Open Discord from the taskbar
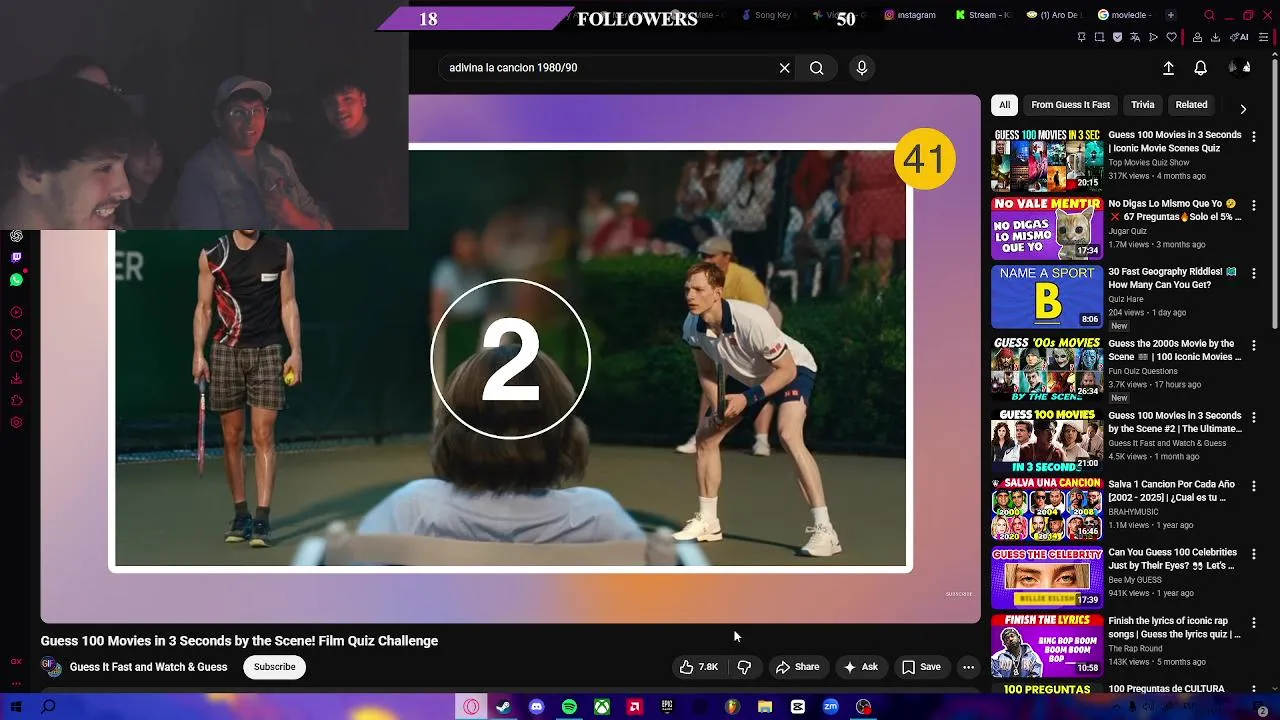 coord(536,707)
